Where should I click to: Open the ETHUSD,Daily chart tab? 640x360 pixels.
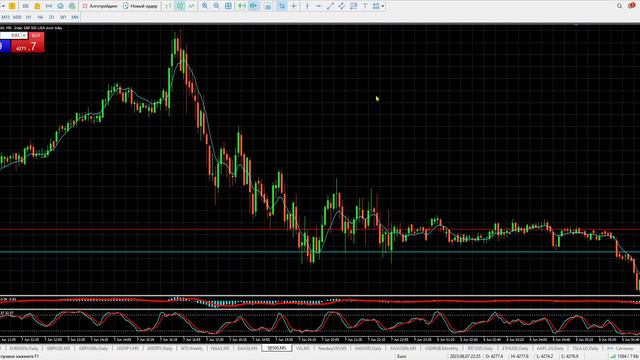coord(515,349)
